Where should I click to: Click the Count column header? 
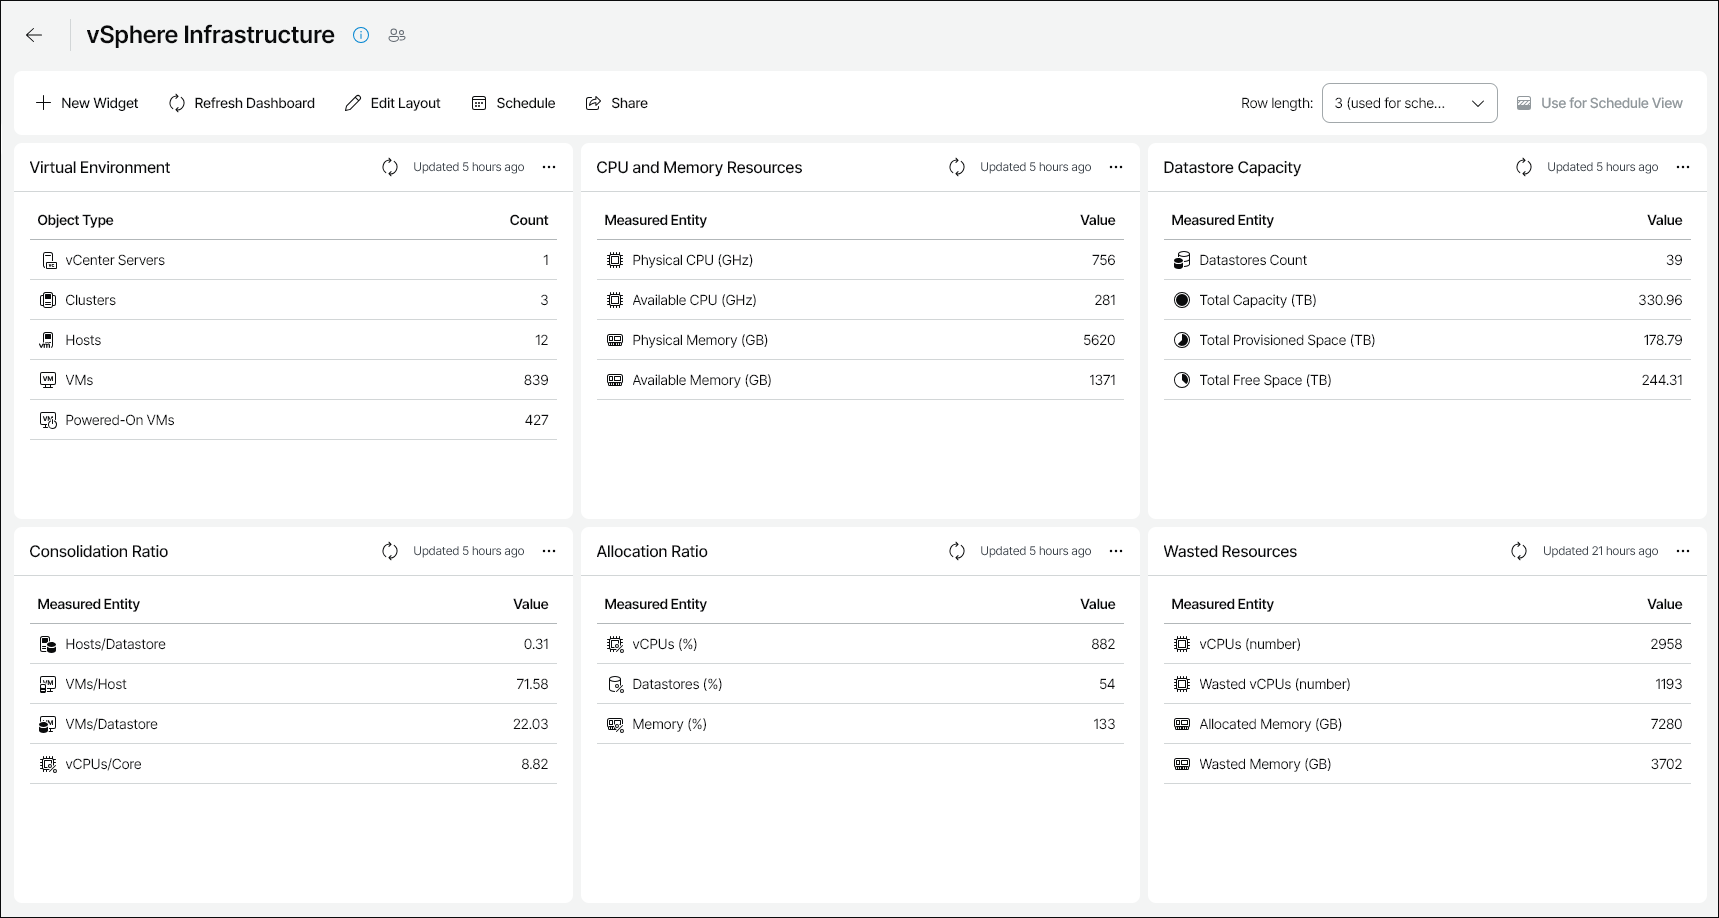[529, 220]
